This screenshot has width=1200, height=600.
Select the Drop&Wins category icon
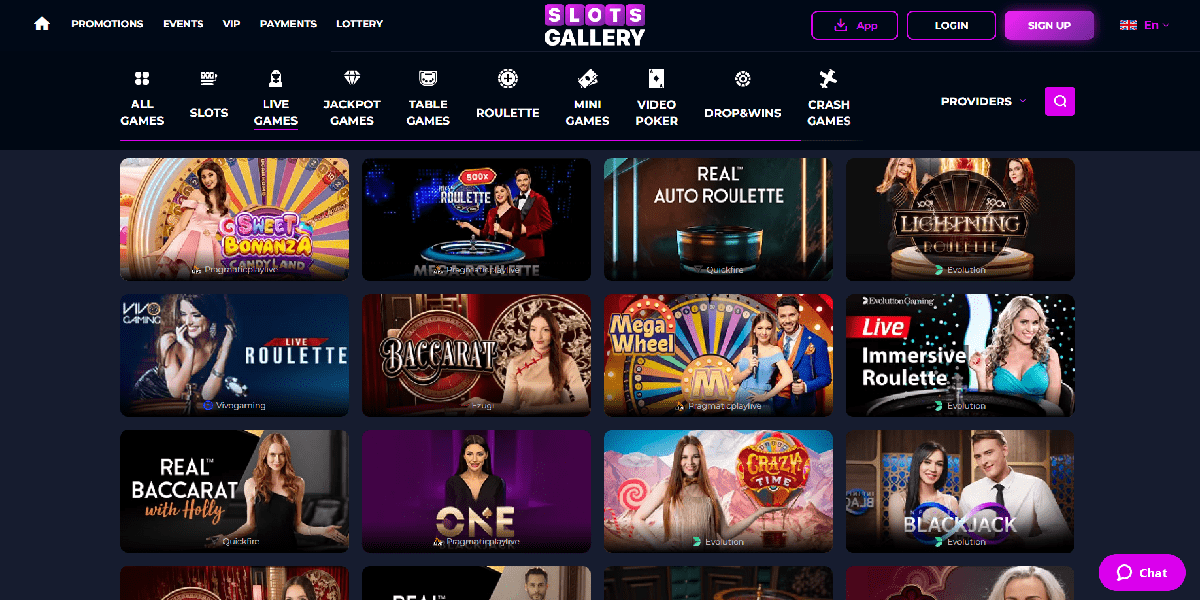742,79
